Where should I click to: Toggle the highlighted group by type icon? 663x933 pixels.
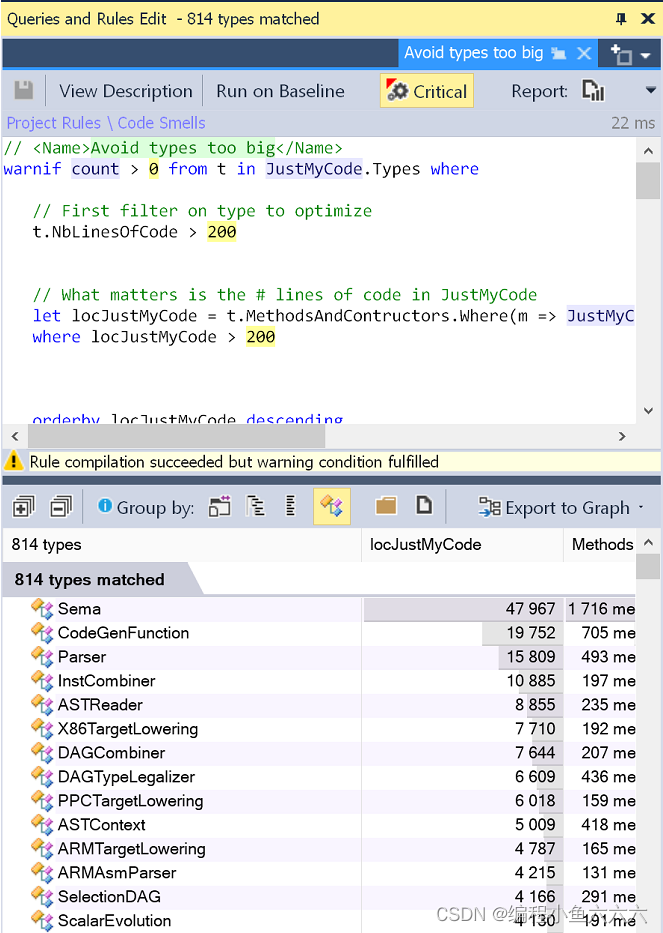(x=332, y=507)
